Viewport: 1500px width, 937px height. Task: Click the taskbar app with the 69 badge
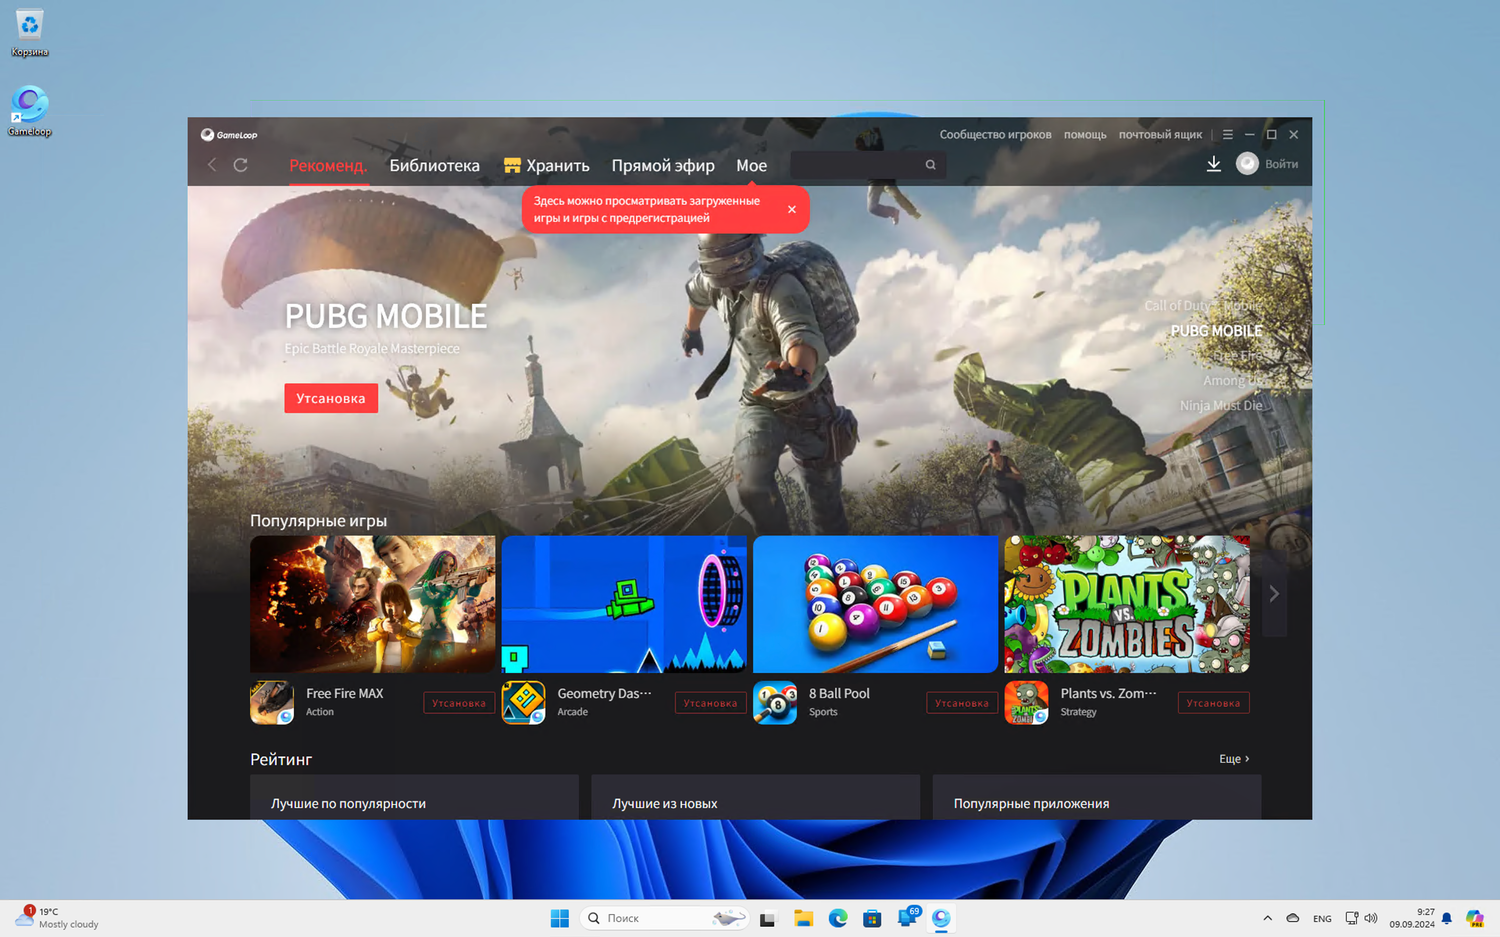click(908, 917)
